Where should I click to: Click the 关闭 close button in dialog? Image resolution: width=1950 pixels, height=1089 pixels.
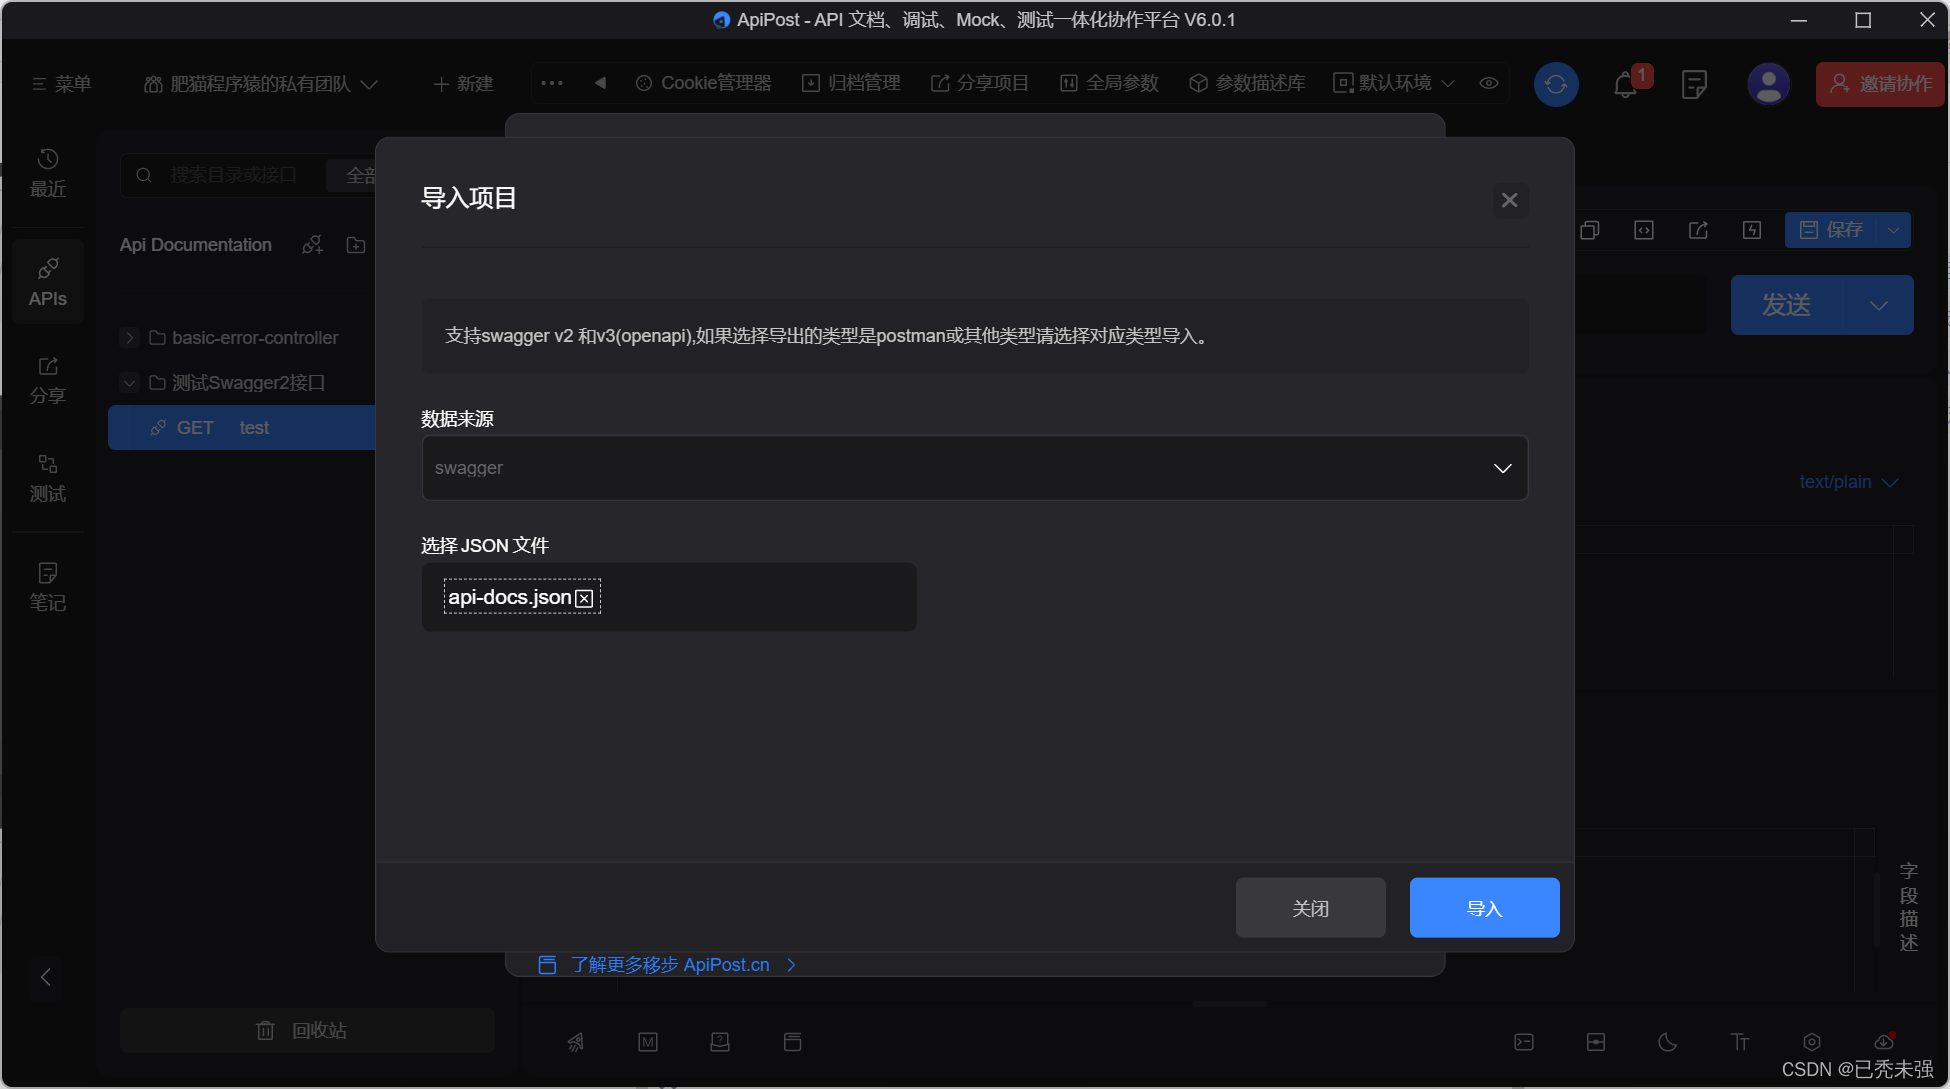[1310, 908]
